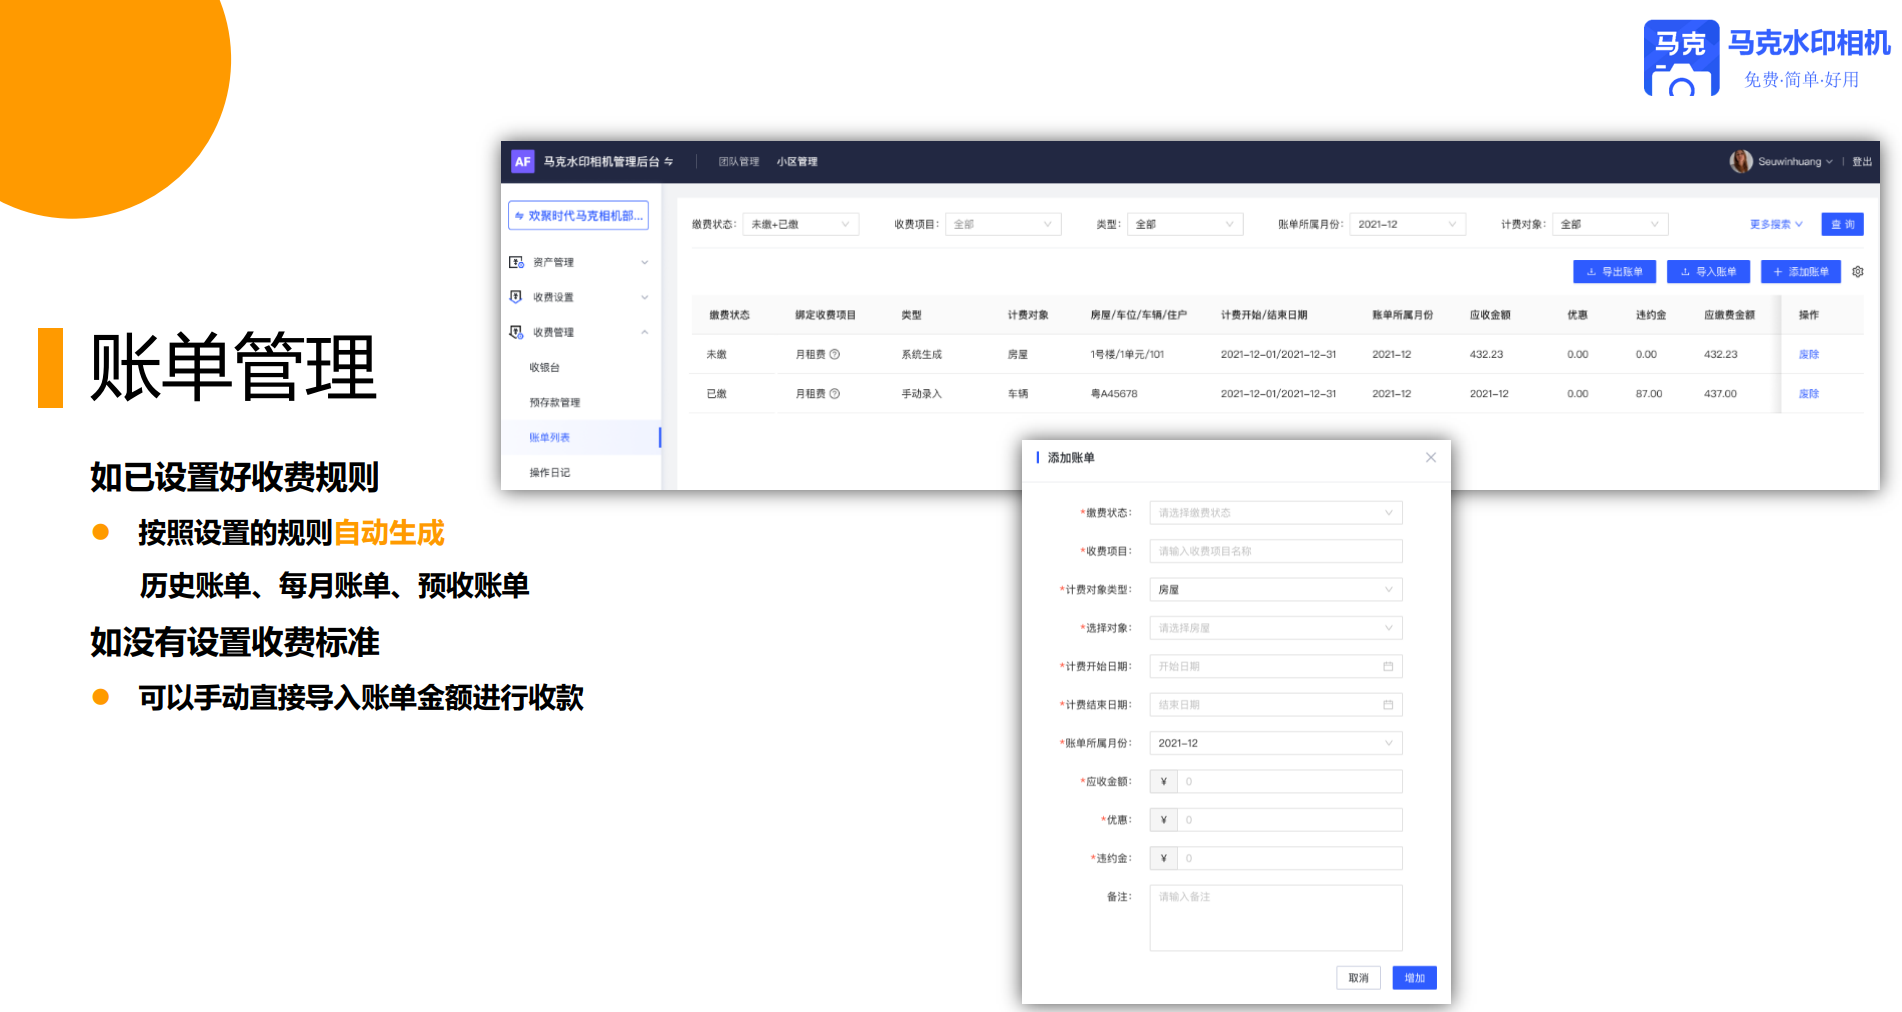
Task: Open the 计费对象 filter dropdown
Action: click(1611, 224)
